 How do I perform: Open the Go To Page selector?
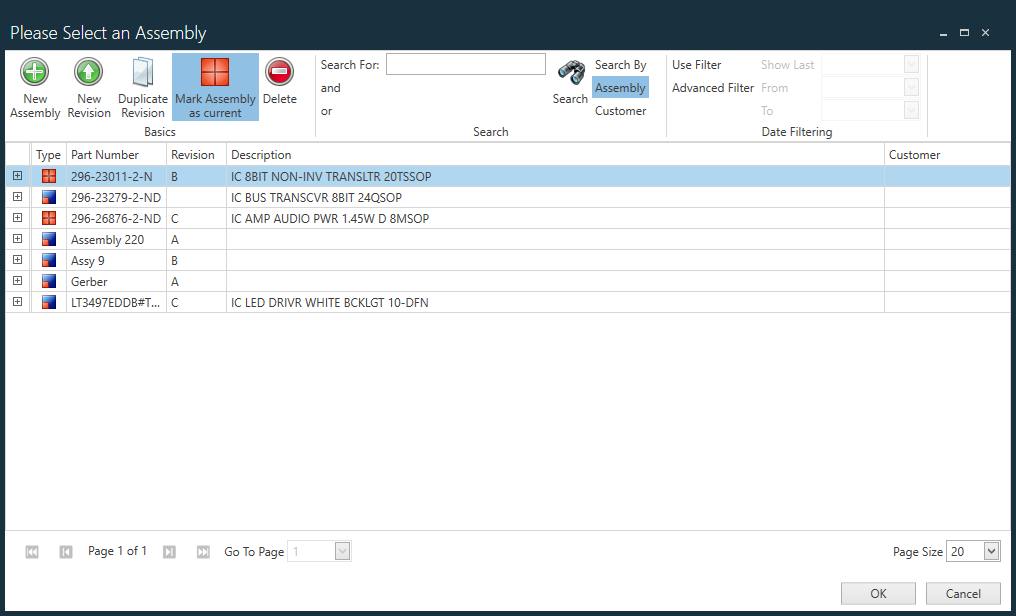[342, 551]
